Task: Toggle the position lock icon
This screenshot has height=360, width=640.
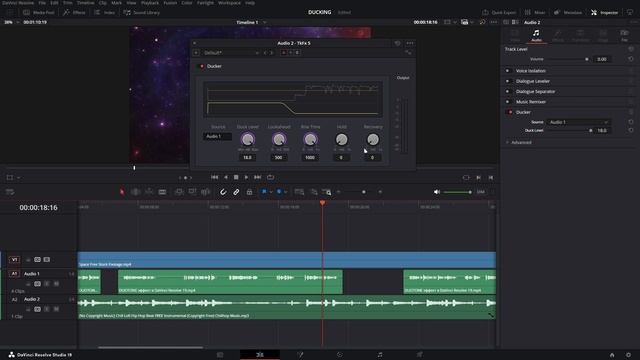Action: coord(249,192)
